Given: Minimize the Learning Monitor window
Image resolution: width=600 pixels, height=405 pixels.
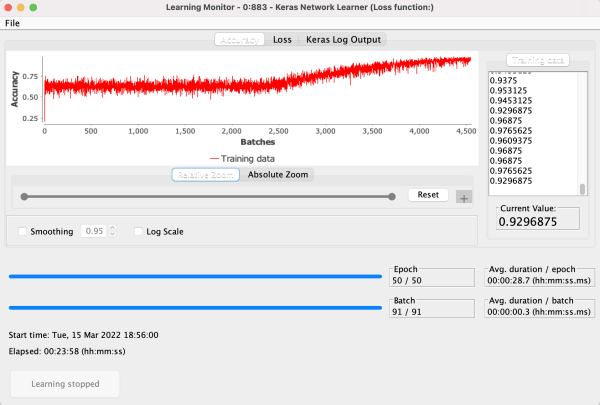Looking at the screenshot, I should coord(21,7).
